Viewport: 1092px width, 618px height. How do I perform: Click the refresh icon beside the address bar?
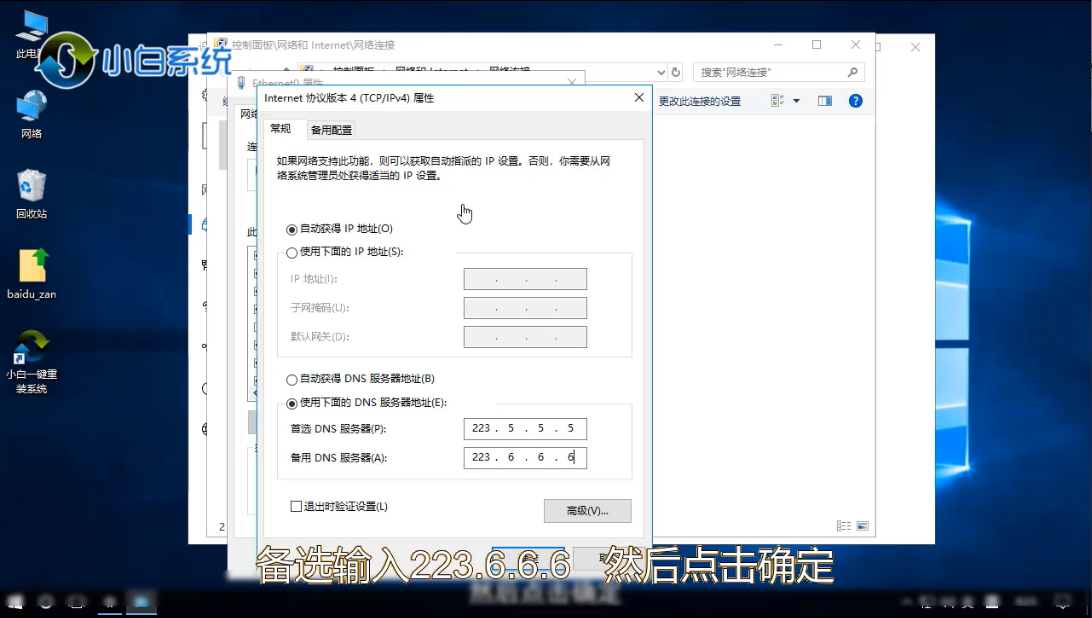[676, 72]
